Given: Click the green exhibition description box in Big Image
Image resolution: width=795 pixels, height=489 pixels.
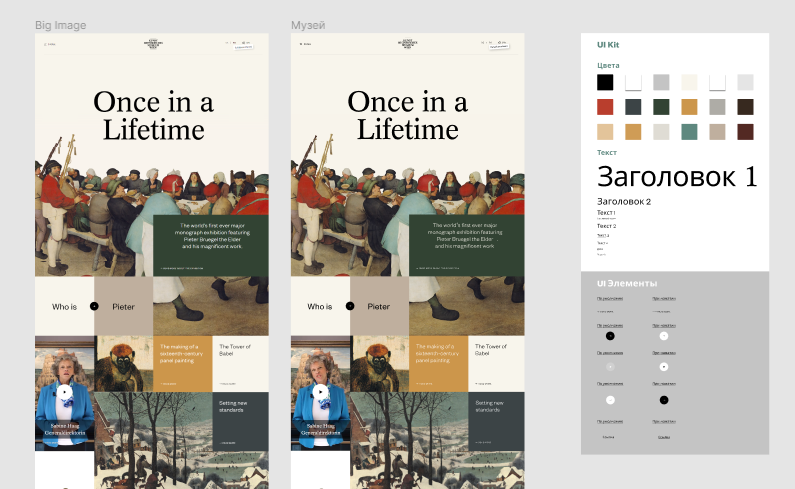Looking at the screenshot, I should [x=211, y=246].
